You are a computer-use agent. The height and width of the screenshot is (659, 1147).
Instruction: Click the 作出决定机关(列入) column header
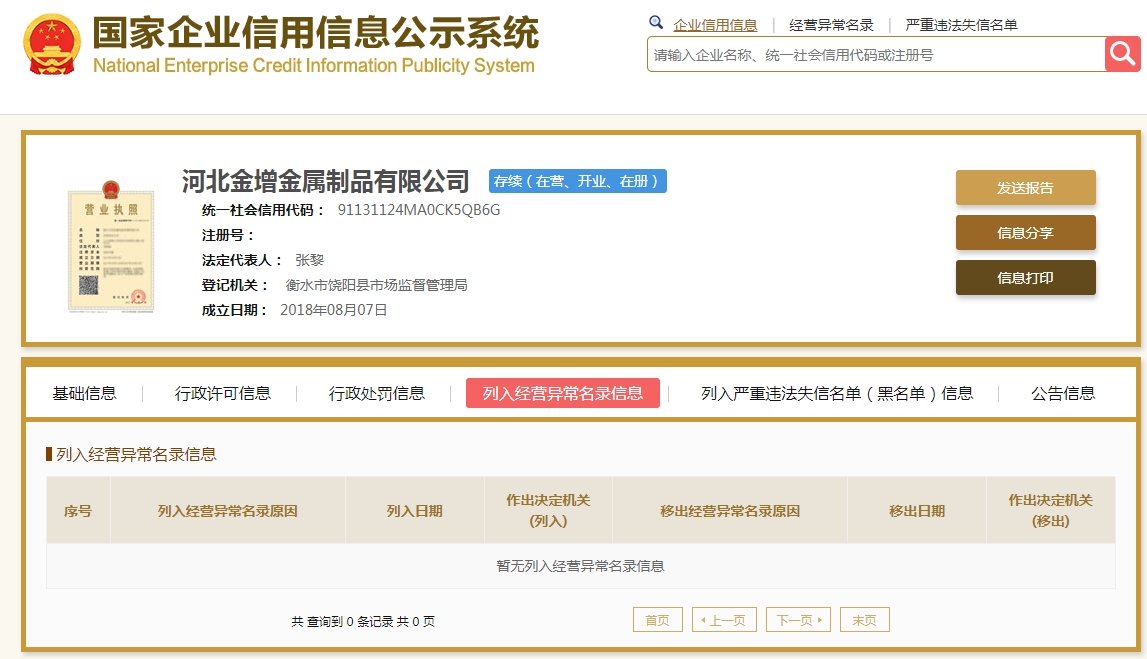pos(549,511)
